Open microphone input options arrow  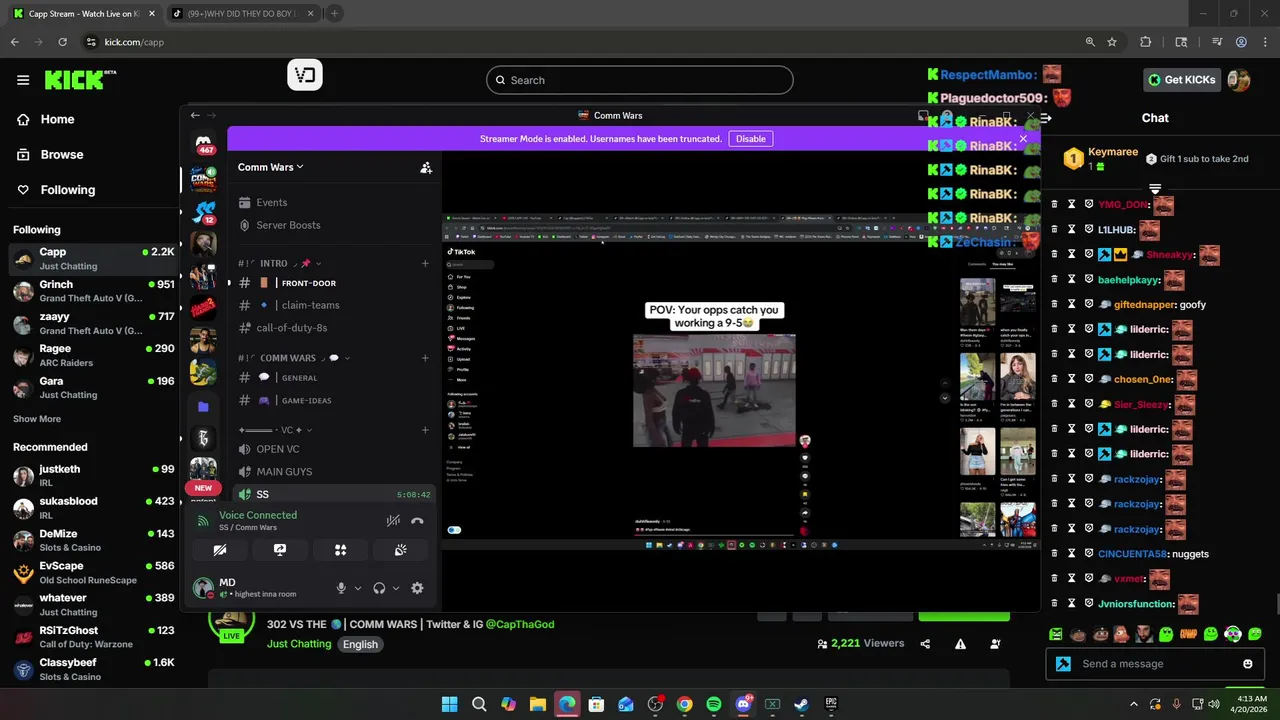tap(358, 588)
